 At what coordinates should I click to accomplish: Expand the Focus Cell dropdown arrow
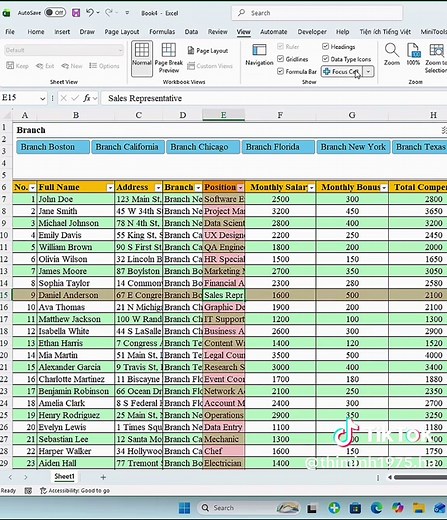(x=368, y=71)
